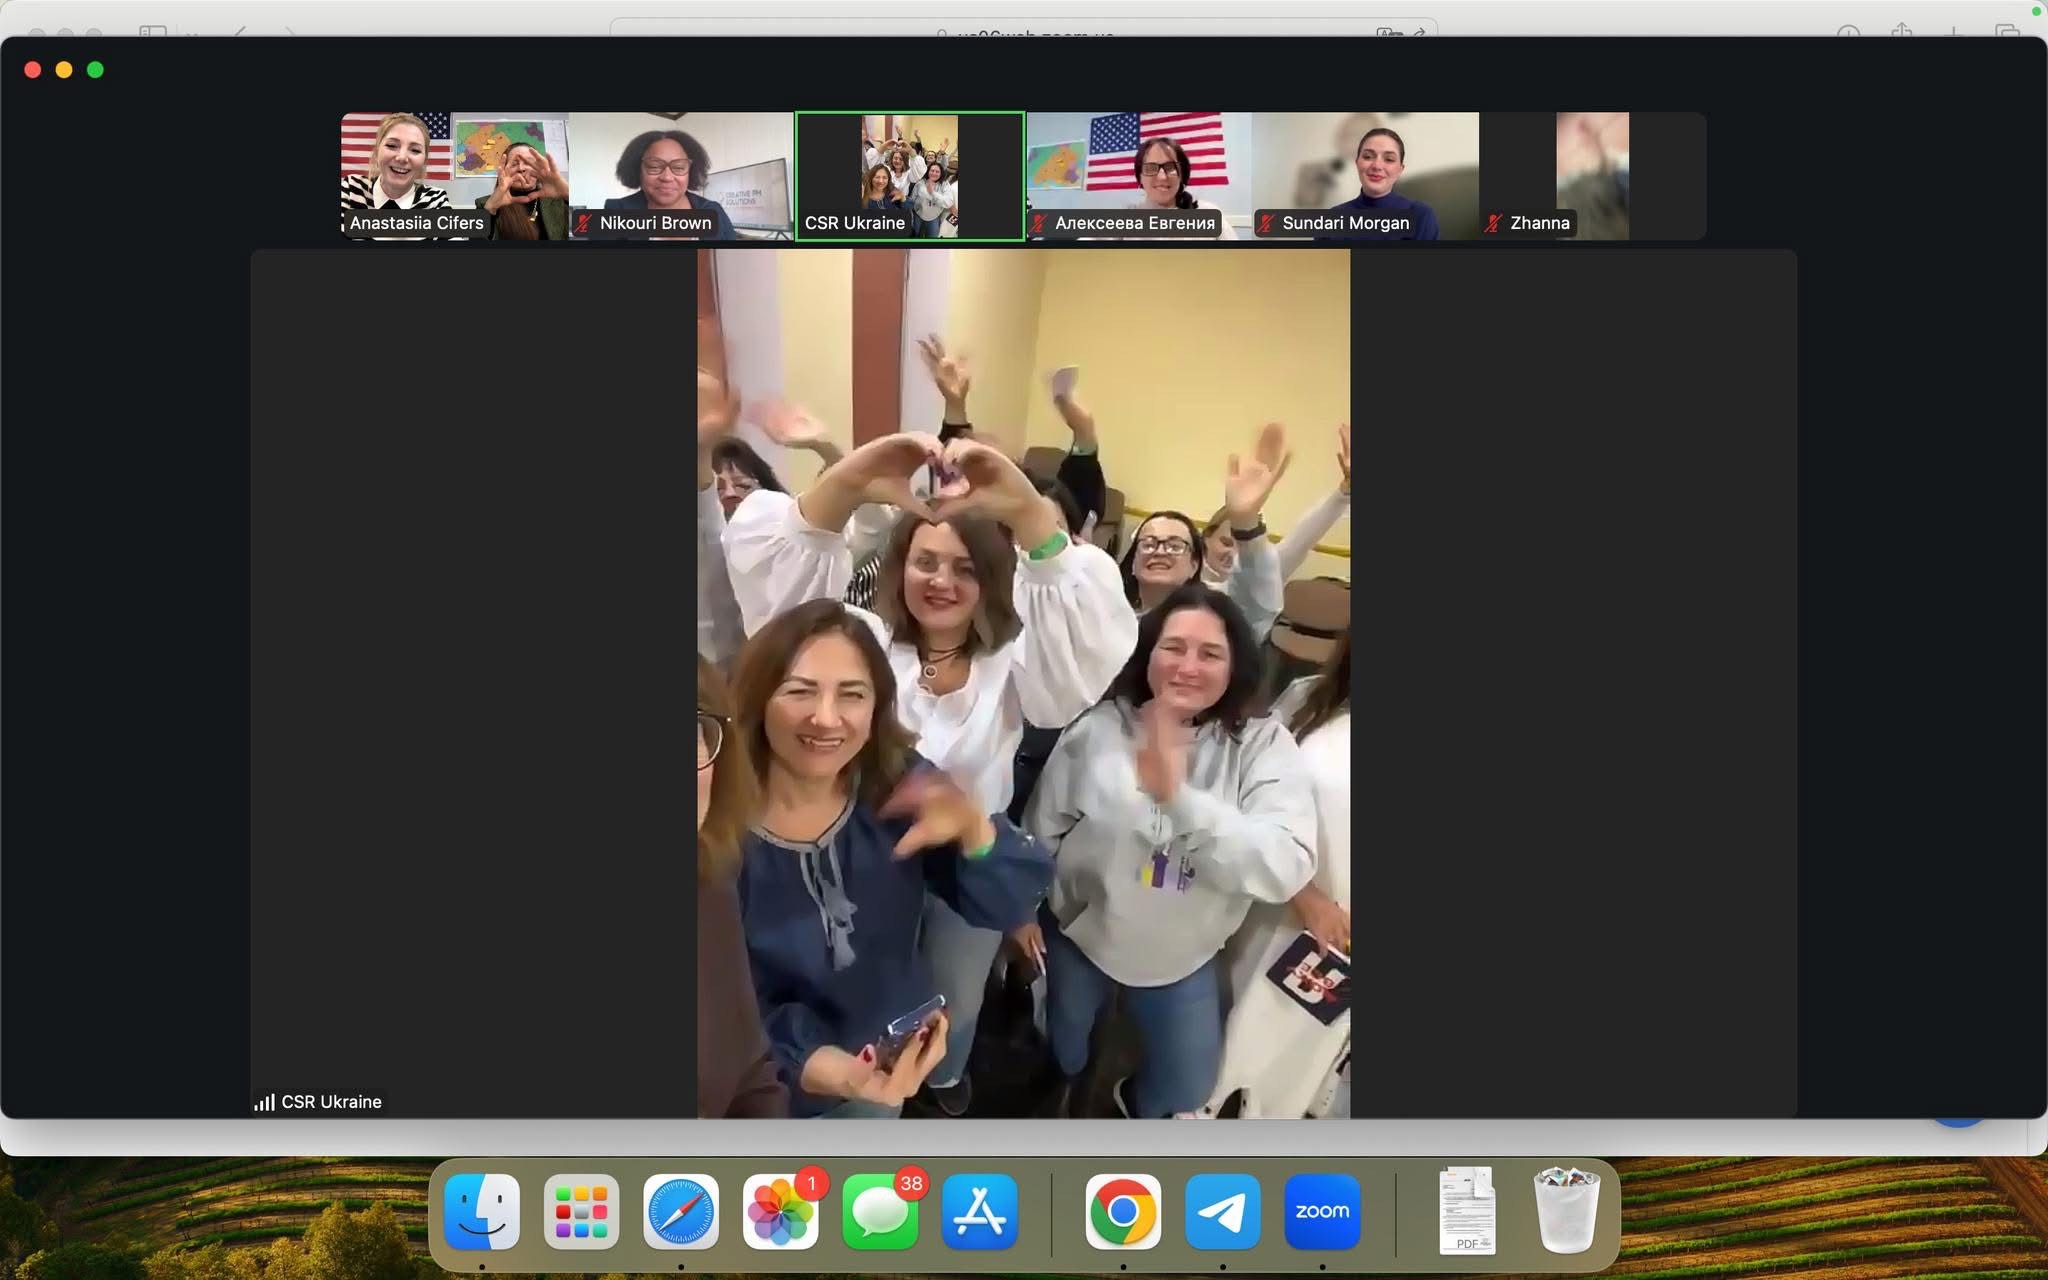Viewport: 2048px width, 1280px height.
Task: Open Telegram from the dock
Action: click(1222, 1211)
